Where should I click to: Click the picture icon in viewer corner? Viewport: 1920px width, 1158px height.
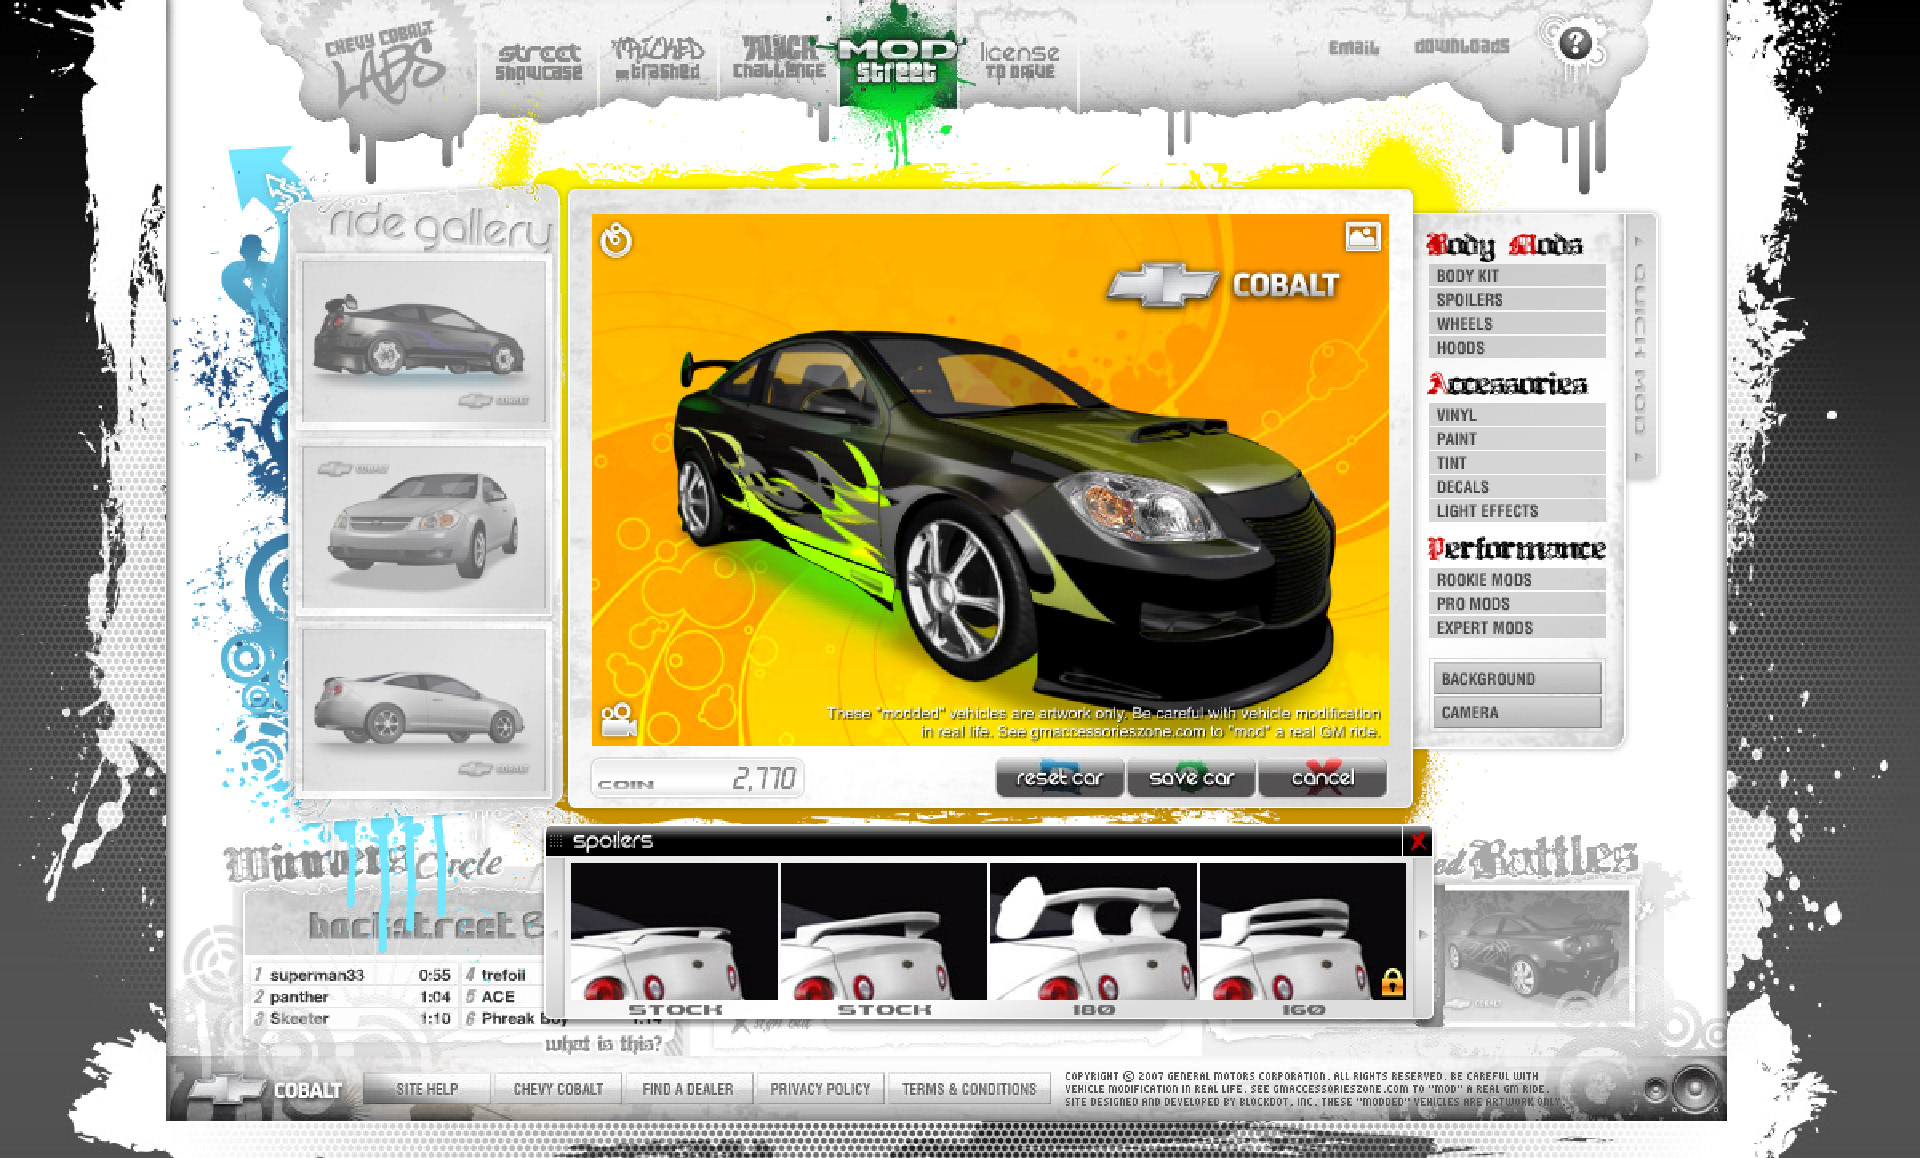tap(1362, 237)
